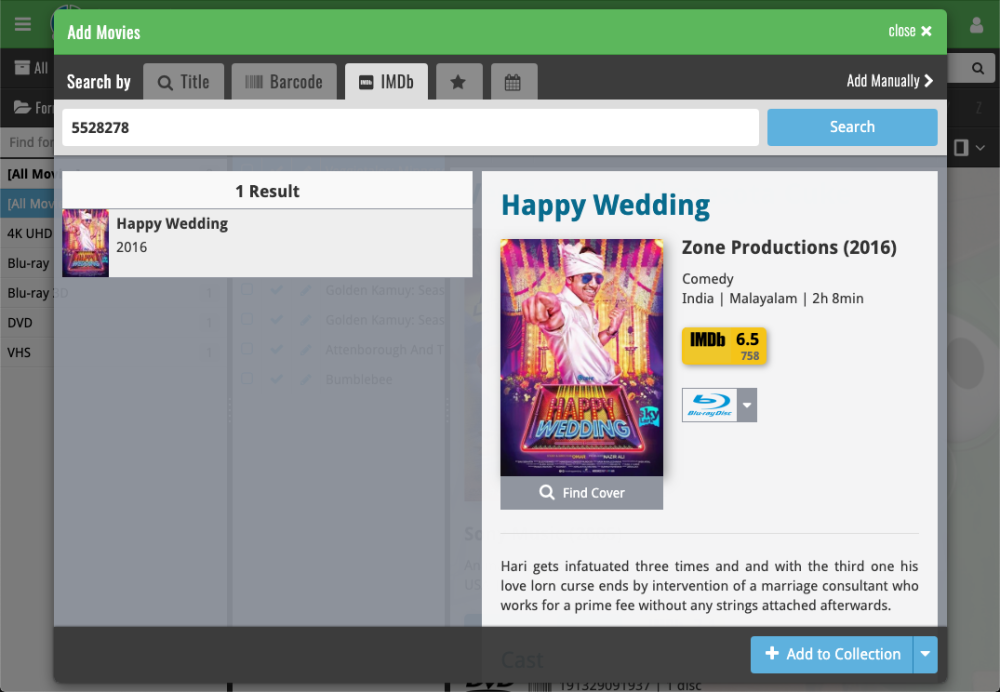Click the pencil edit icon for Attenborough
The height and width of the screenshot is (692, 1000).
pyautogui.click(x=306, y=350)
